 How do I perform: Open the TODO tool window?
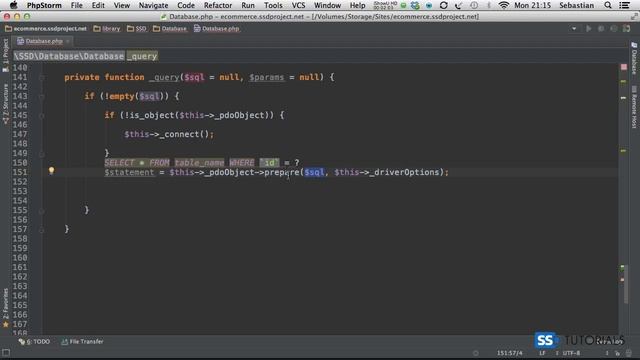point(34,342)
